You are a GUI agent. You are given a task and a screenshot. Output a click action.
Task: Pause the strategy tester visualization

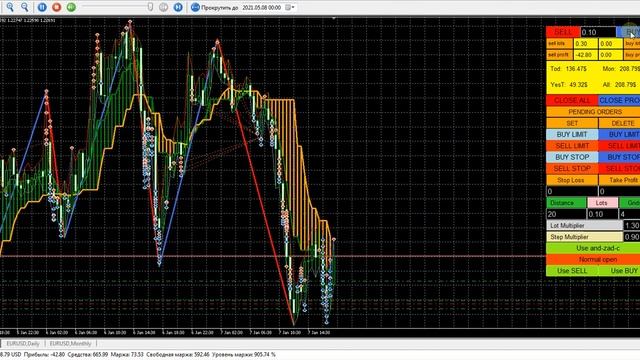pyautogui.click(x=42, y=7)
